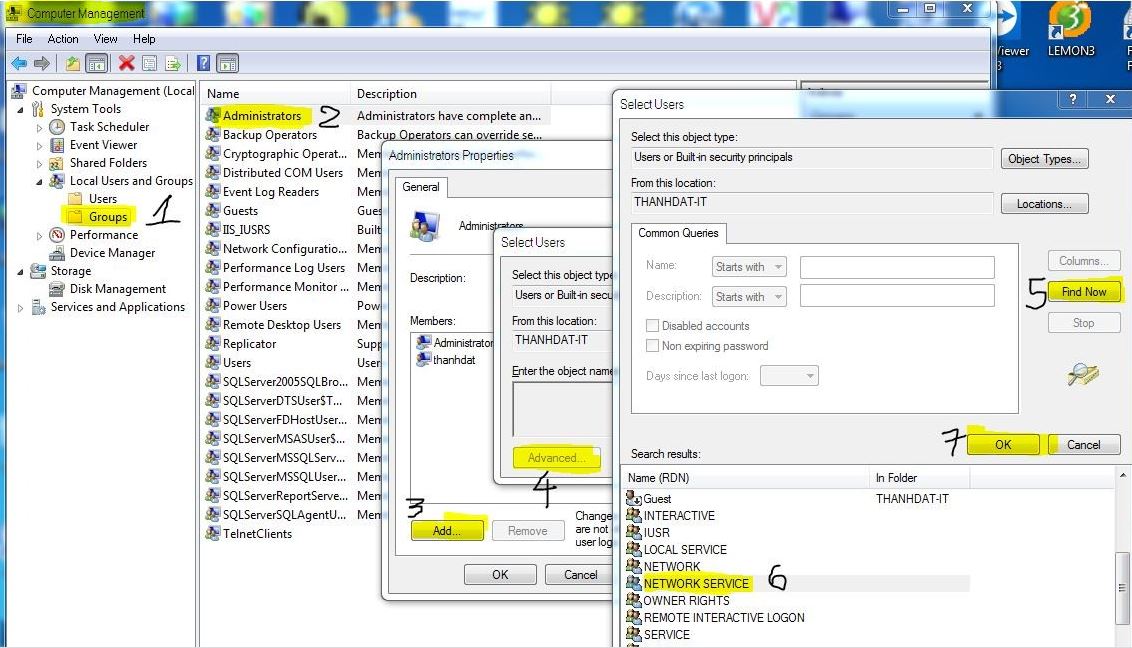Click the Disk Management icon in tree
The width and height of the screenshot is (1132, 648).
tap(57, 289)
